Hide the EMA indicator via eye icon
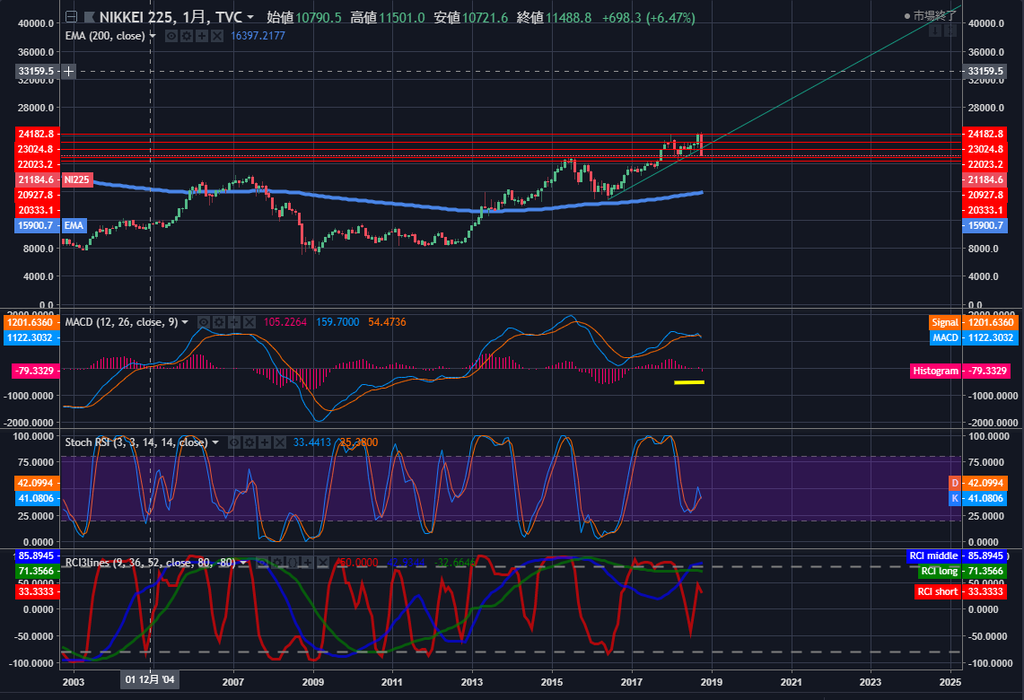 point(171,36)
